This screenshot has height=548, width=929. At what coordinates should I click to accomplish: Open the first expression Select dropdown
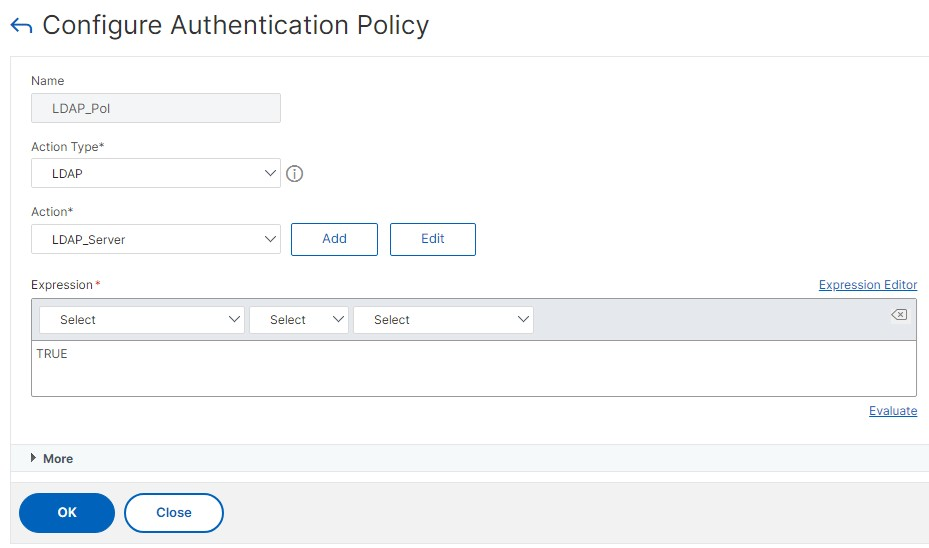(142, 320)
